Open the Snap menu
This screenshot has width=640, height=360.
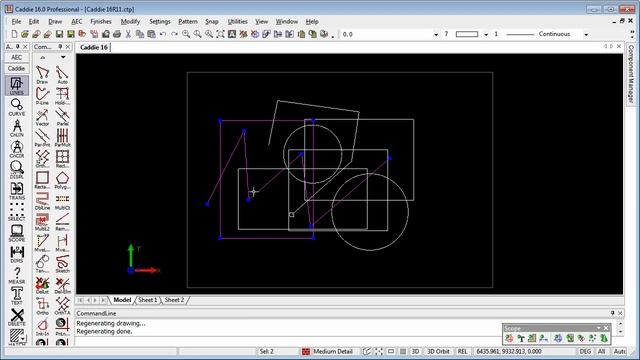(212, 22)
